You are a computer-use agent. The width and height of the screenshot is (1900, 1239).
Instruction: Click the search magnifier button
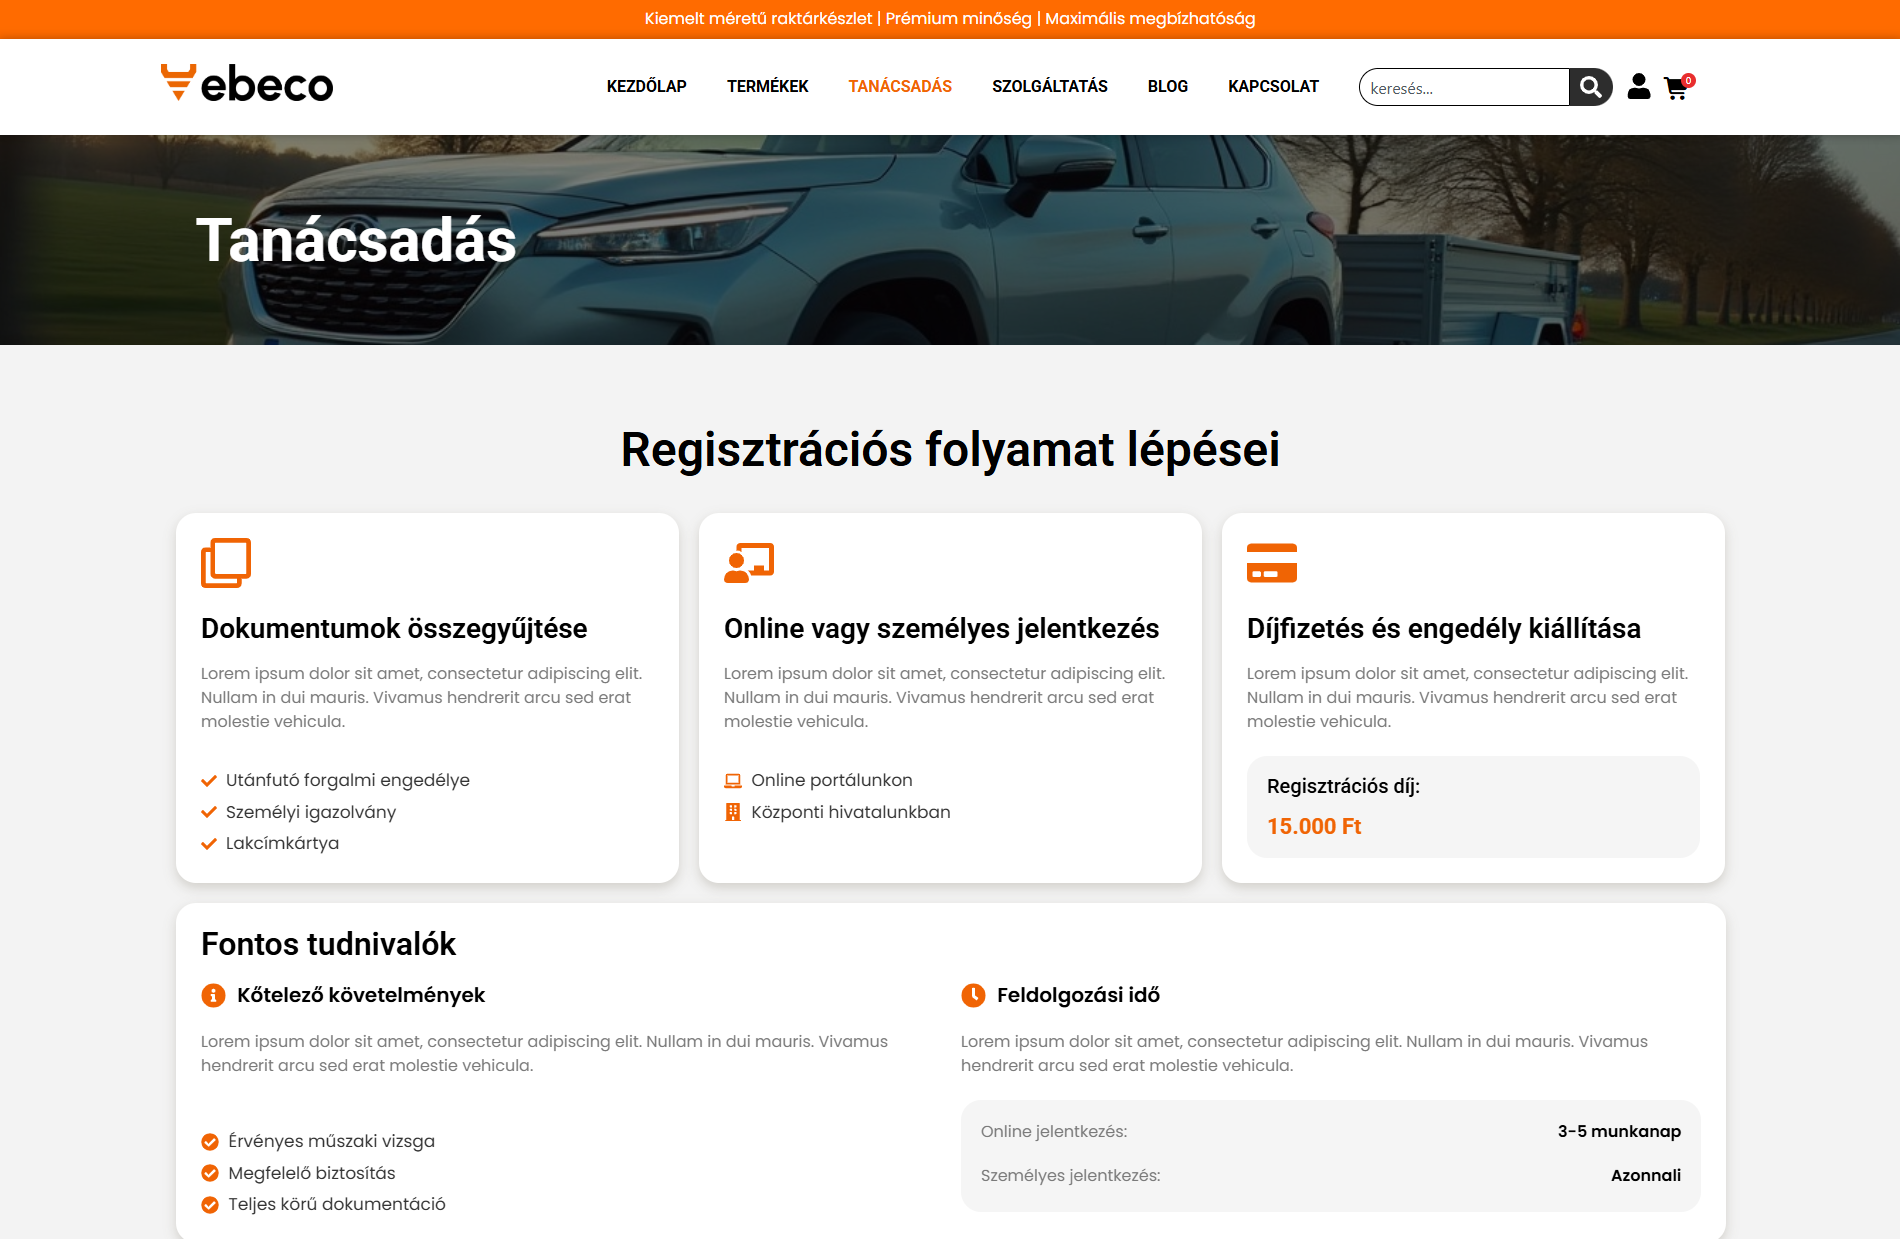tap(1590, 87)
